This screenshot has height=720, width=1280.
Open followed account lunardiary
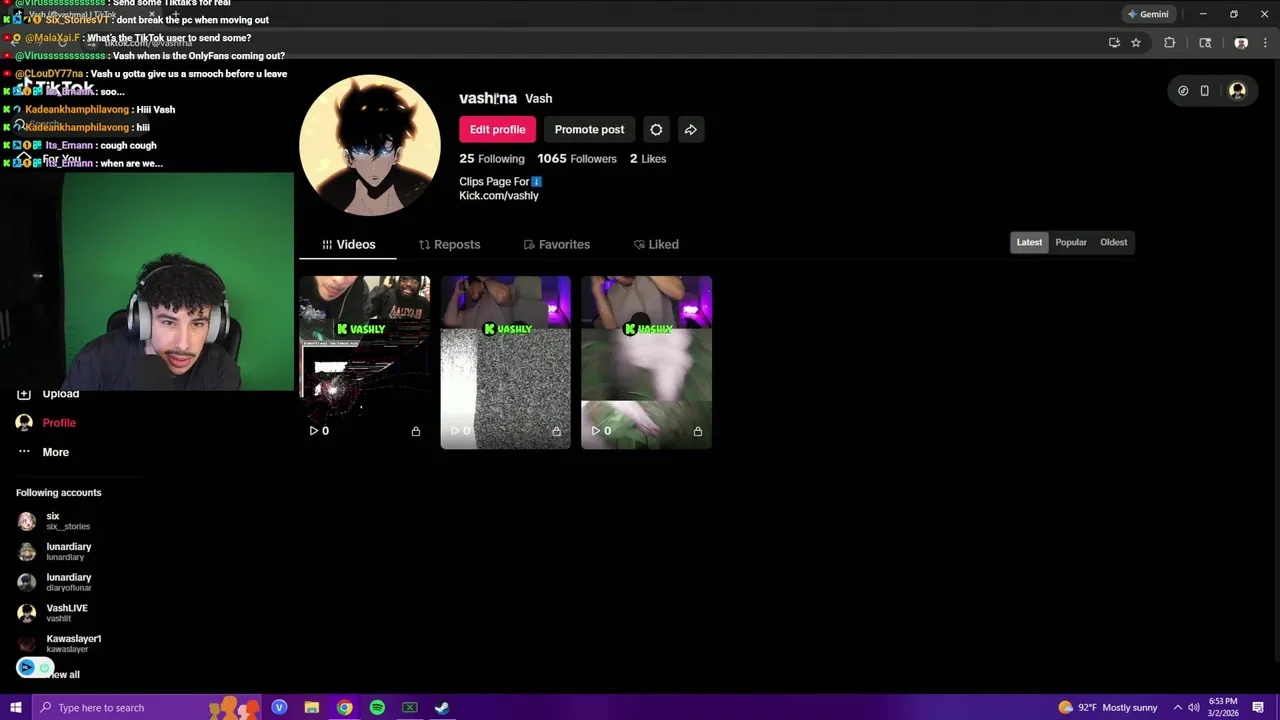point(55,551)
